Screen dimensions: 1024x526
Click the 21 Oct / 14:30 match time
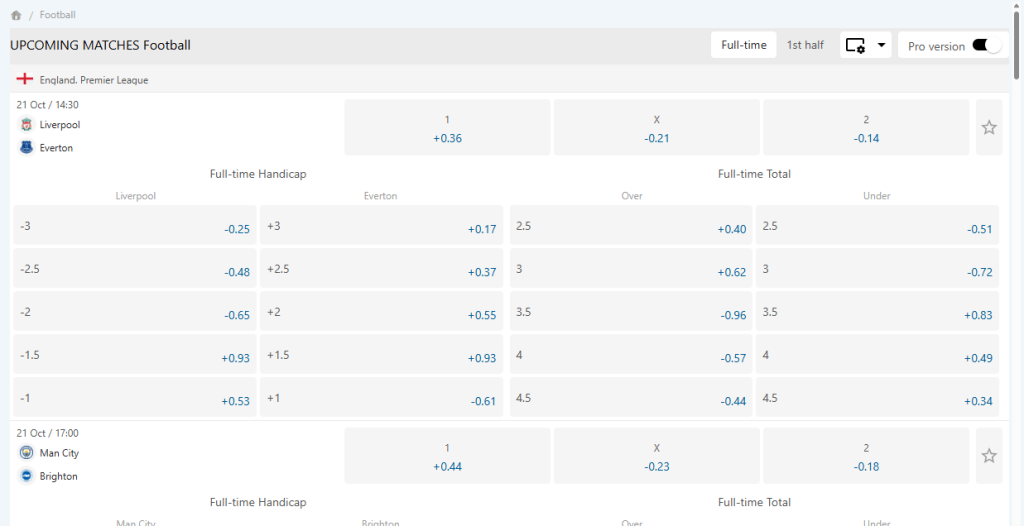click(48, 105)
